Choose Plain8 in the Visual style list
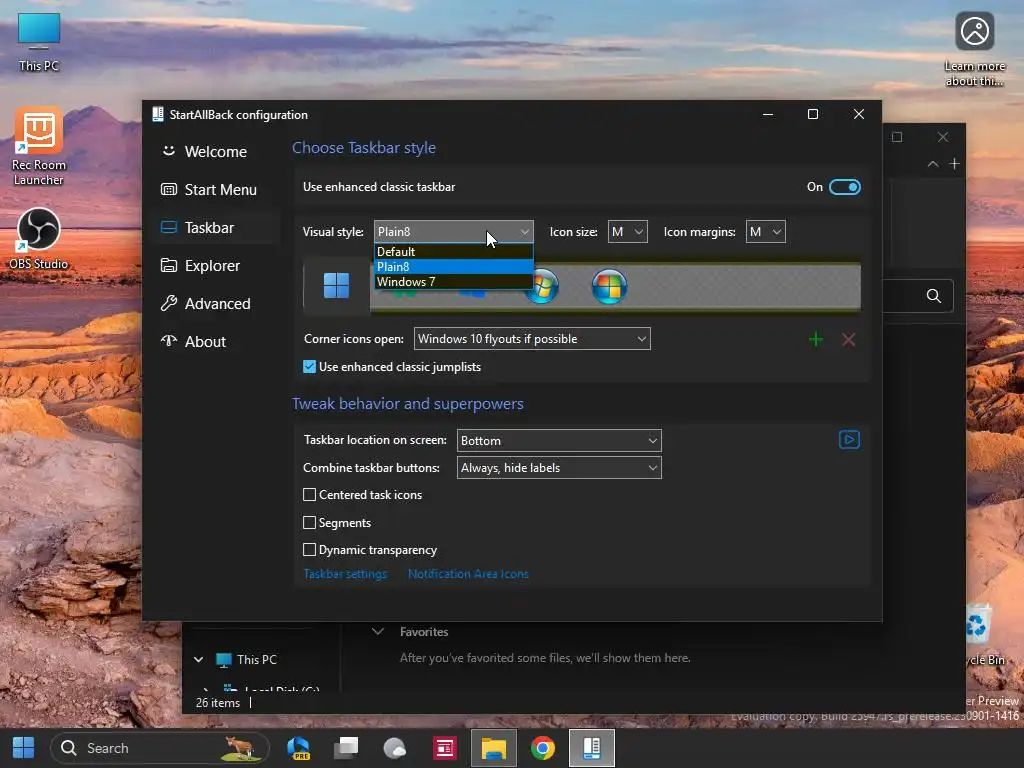This screenshot has height=768, width=1024. click(453, 266)
